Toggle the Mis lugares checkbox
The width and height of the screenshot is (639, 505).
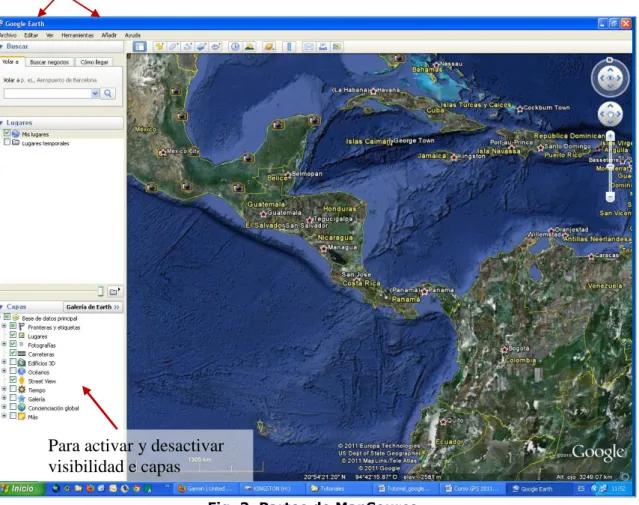point(7,133)
